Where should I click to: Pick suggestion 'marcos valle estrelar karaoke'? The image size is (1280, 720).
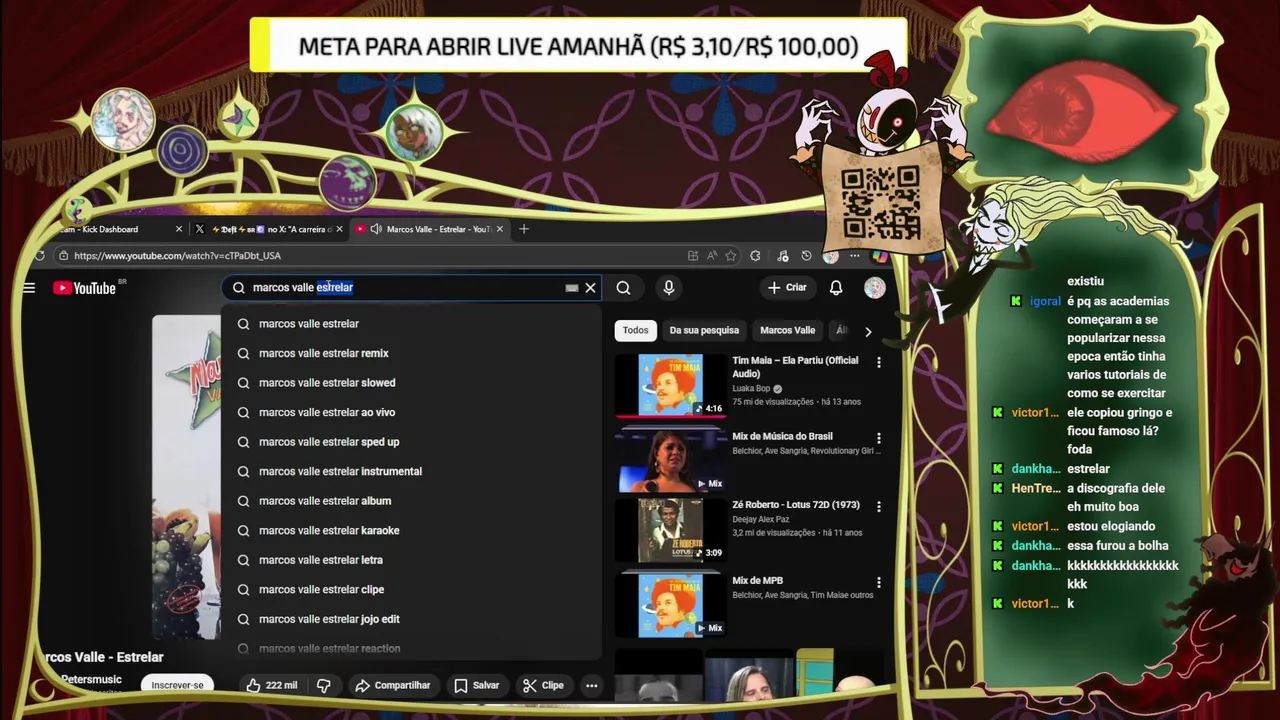[411, 530]
